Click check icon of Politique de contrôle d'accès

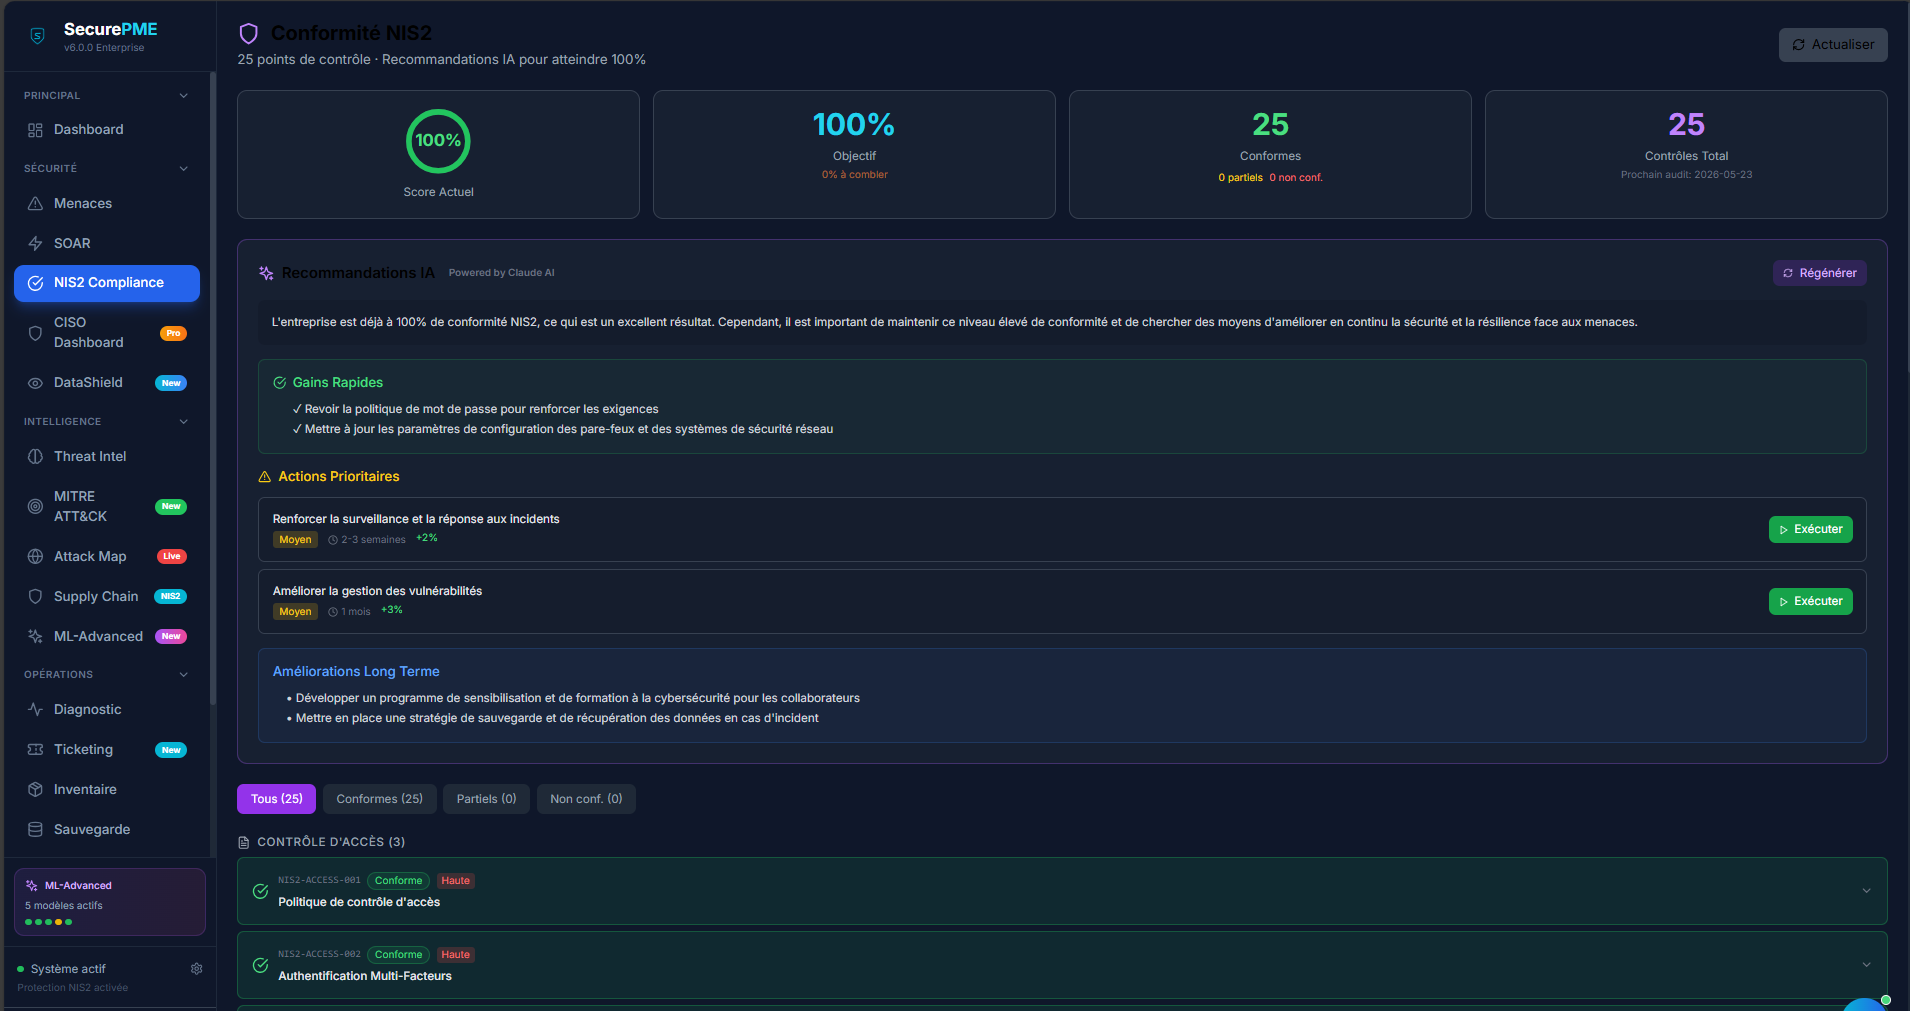point(260,892)
